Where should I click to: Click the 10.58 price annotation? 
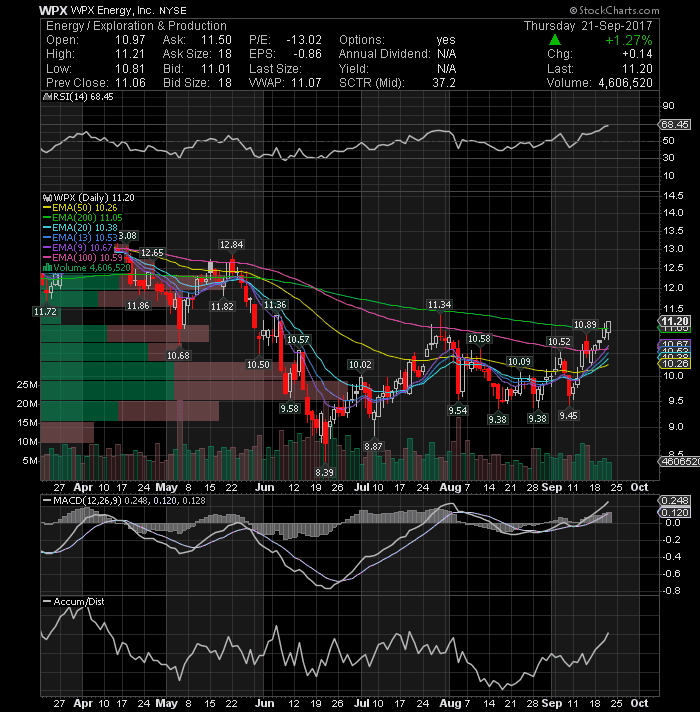(479, 339)
